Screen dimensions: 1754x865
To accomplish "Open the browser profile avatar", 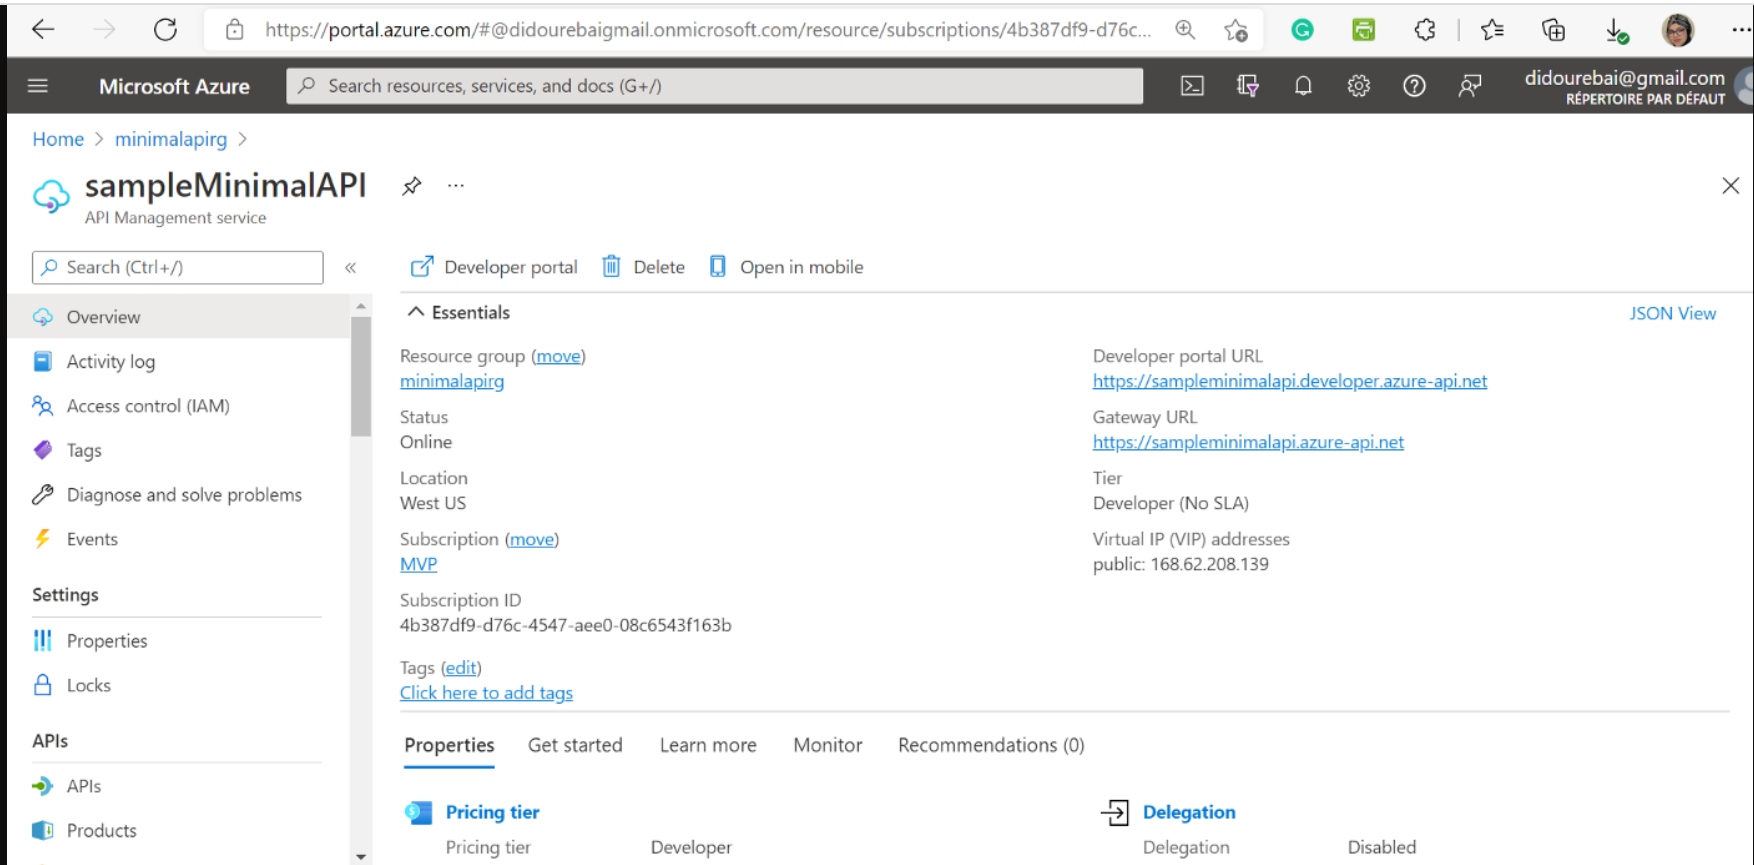I will [1678, 30].
